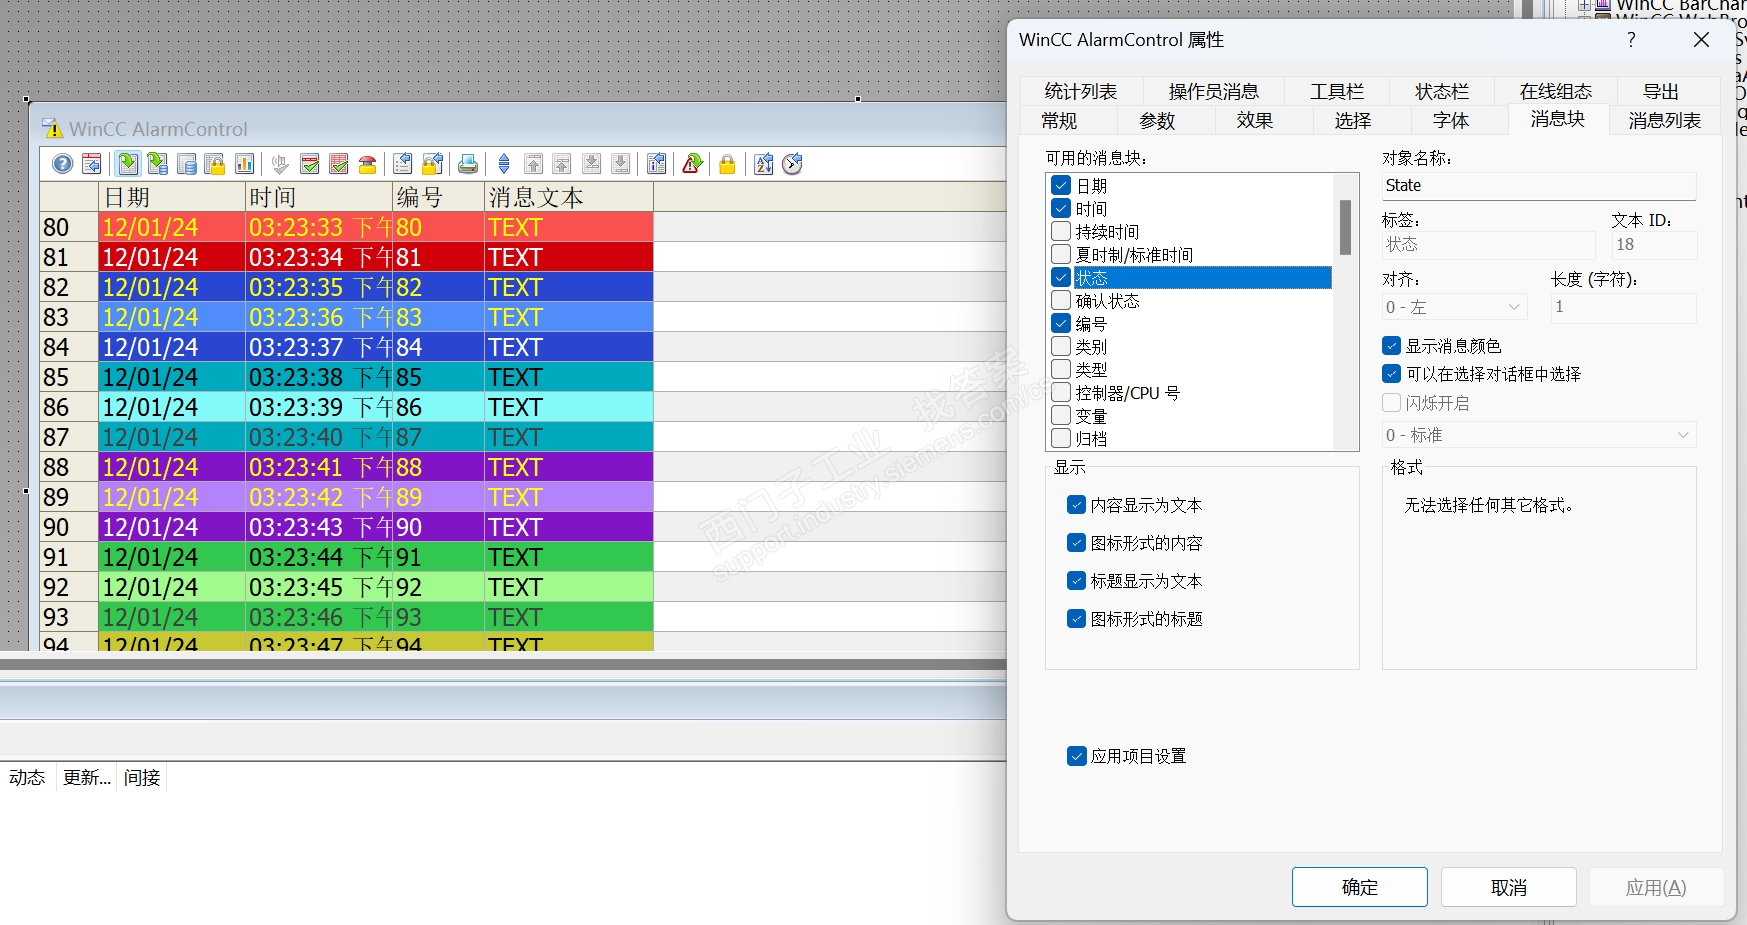Show the hit list statistics
The image size is (1747, 925).
tap(244, 164)
